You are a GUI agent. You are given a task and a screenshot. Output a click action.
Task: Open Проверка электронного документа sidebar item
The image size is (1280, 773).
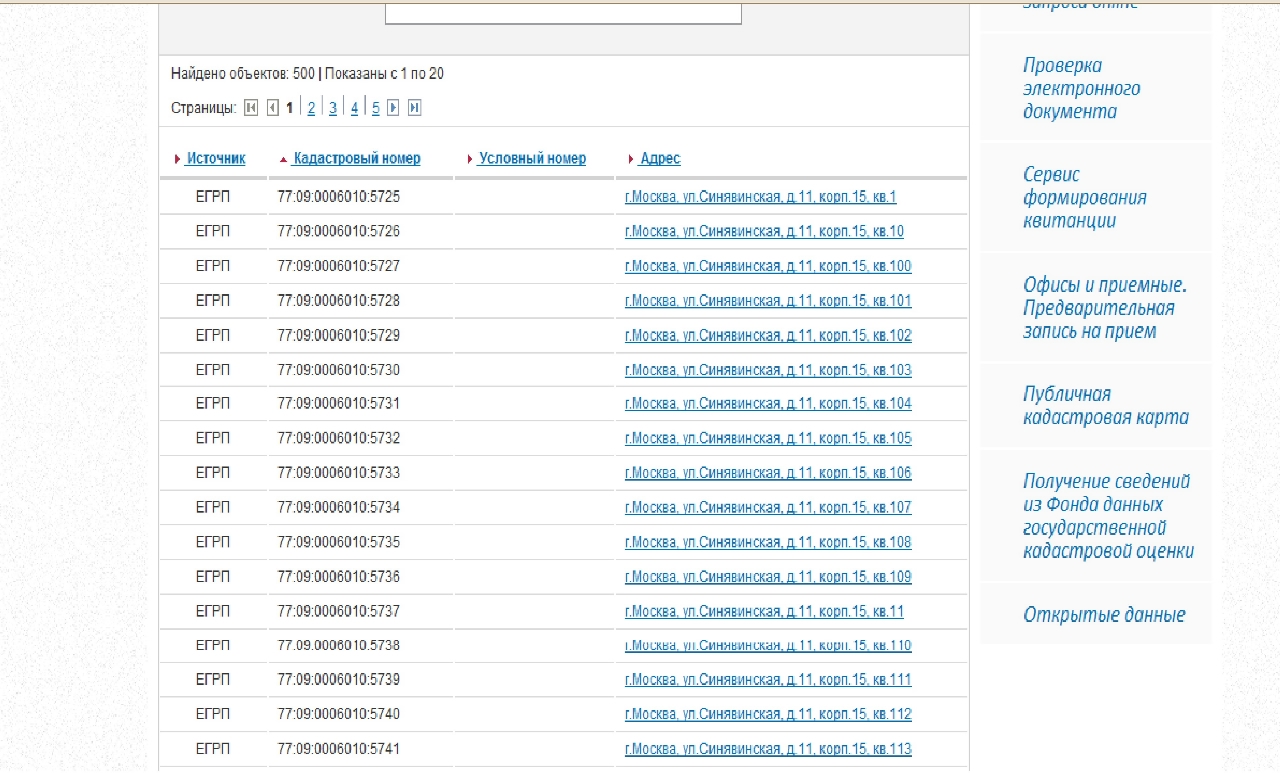[1080, 88]
